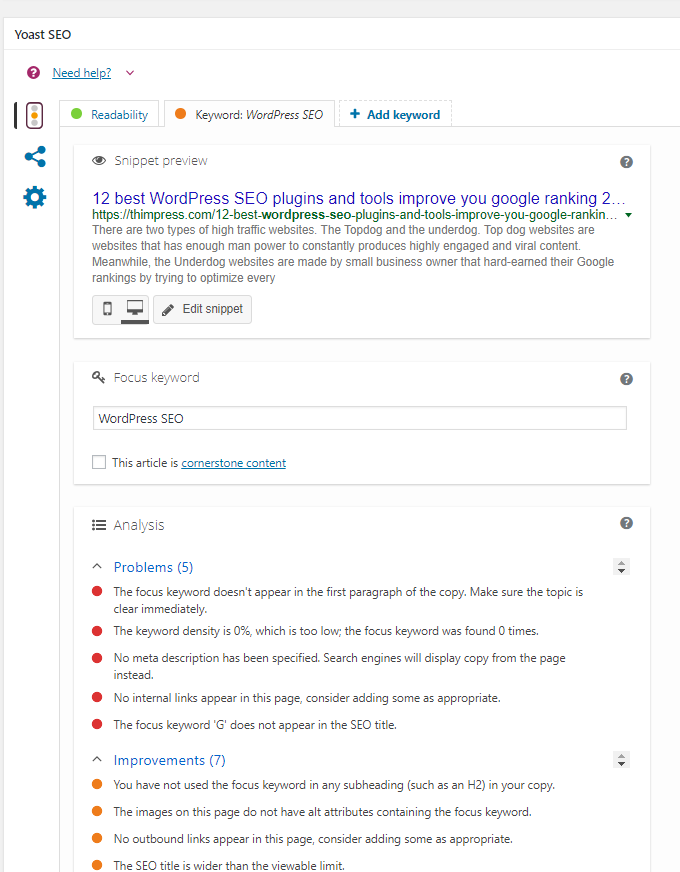Click the Improvements (7) heading
Screen dimensions: 680x872
pyautogui.click(x=170, y=760)
